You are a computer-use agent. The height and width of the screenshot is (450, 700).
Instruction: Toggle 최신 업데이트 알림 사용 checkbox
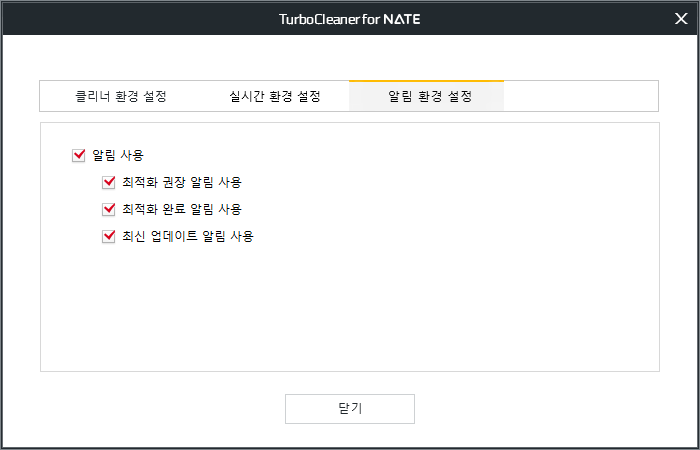(108, 236)
